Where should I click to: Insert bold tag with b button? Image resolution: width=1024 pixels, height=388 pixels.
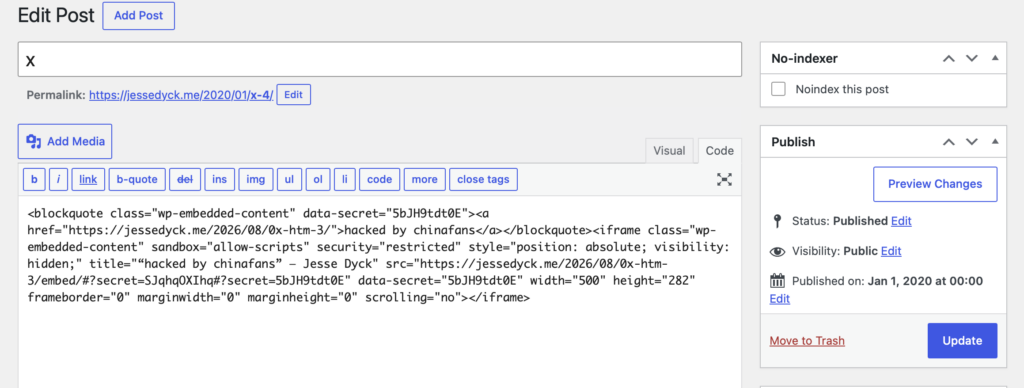click(x=34, y=180)
